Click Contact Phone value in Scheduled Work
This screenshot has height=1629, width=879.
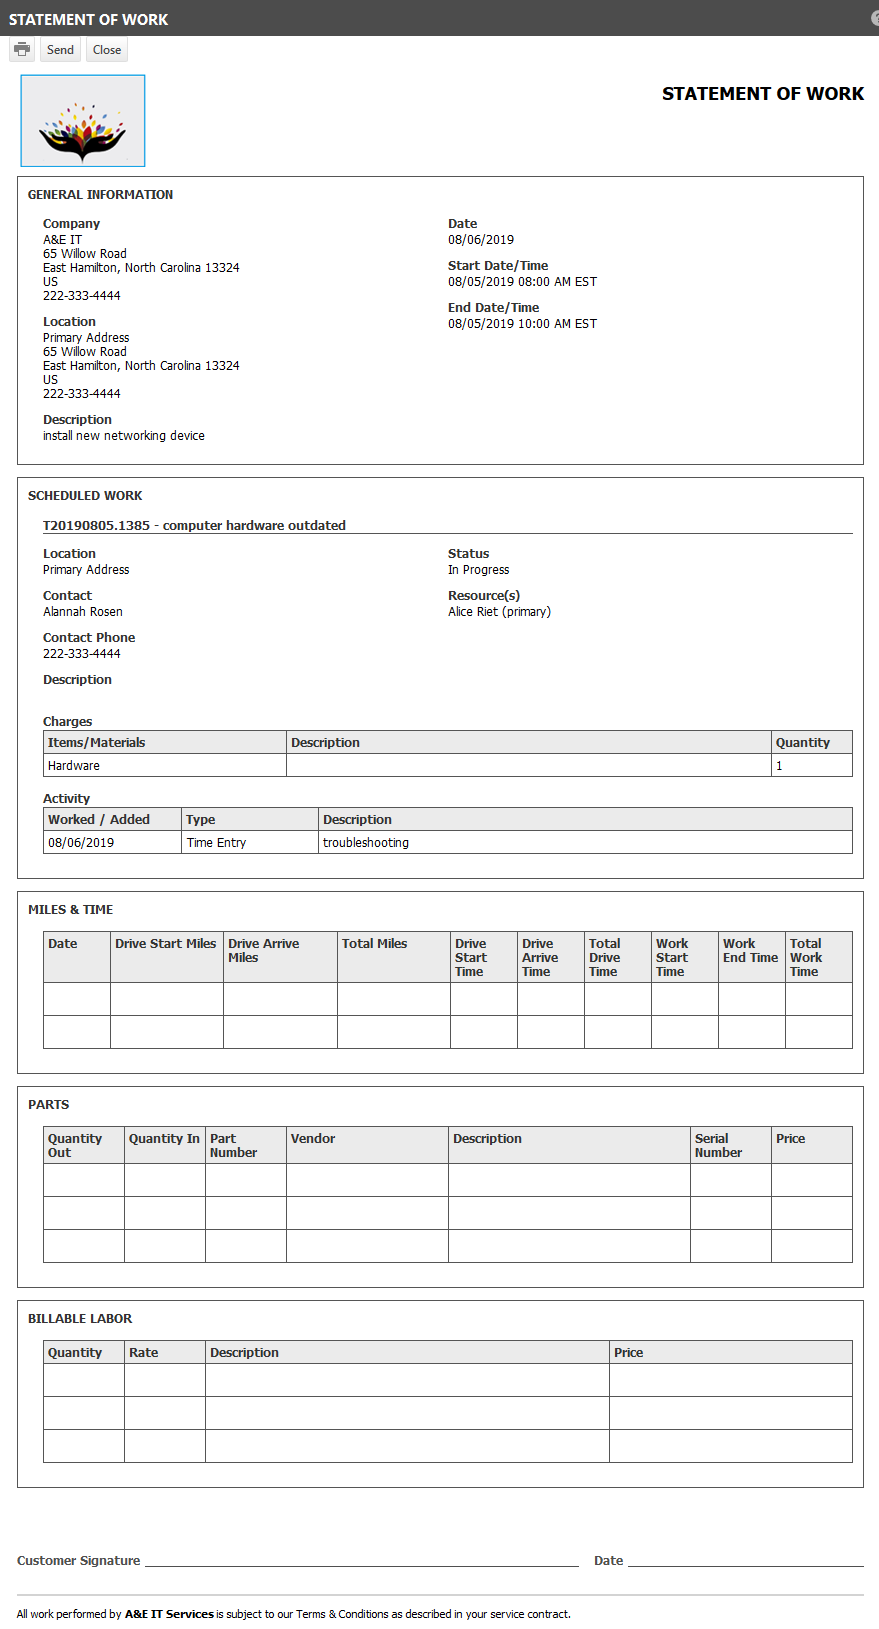click(82, 654)
